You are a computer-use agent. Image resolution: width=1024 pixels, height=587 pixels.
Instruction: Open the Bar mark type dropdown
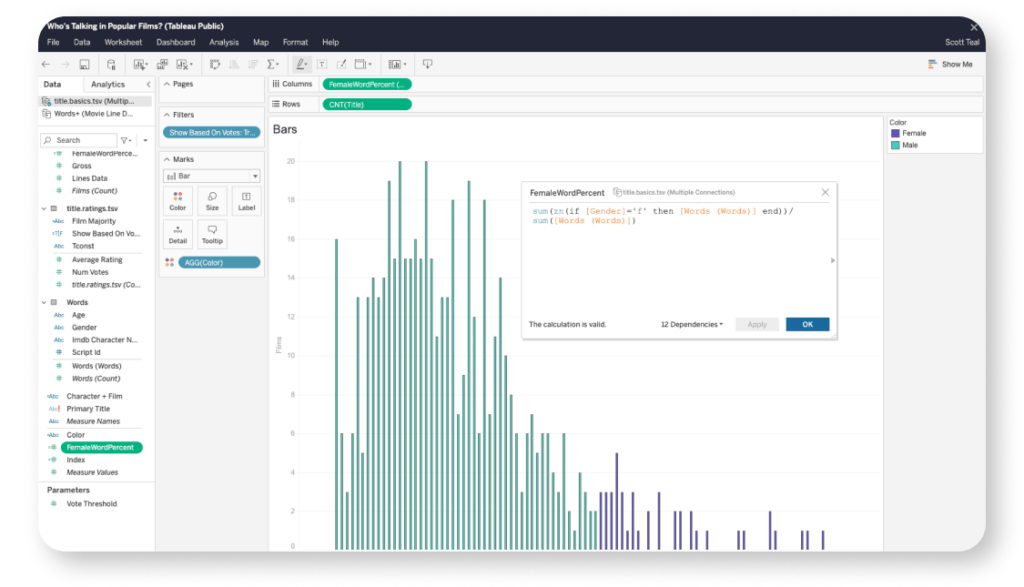point(212,176)
